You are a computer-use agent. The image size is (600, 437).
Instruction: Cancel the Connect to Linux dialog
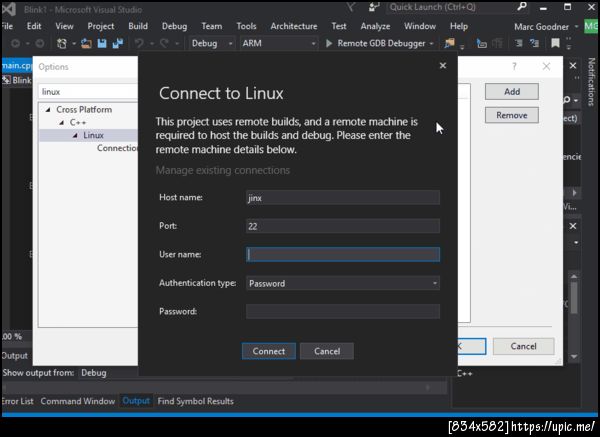(x=327, y=351)
